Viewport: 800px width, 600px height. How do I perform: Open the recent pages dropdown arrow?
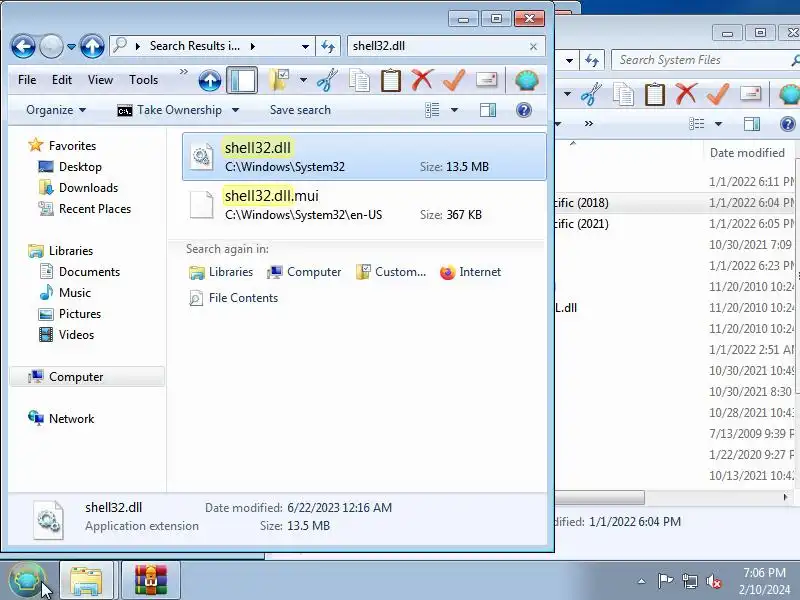tap(71, 46)
